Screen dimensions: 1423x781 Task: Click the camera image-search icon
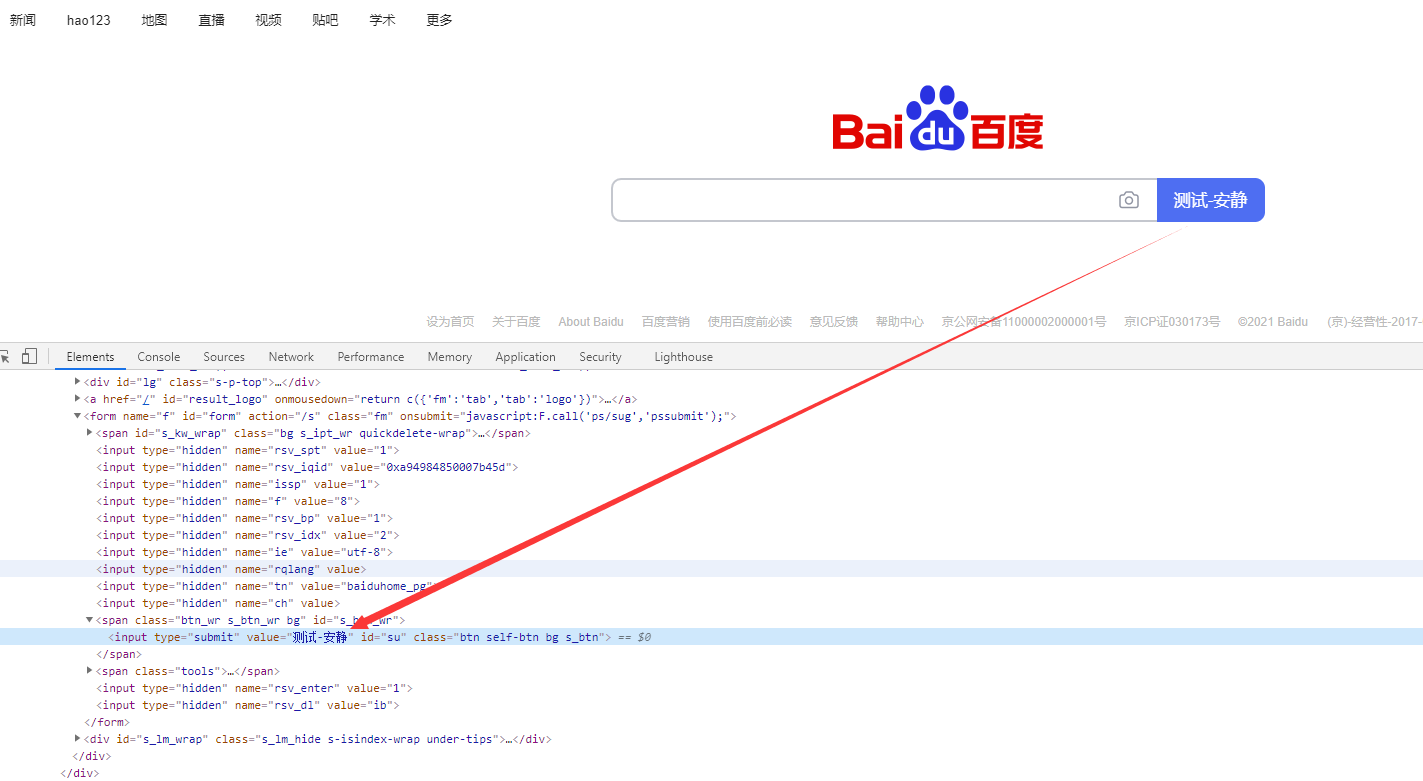coord(1128,200)
